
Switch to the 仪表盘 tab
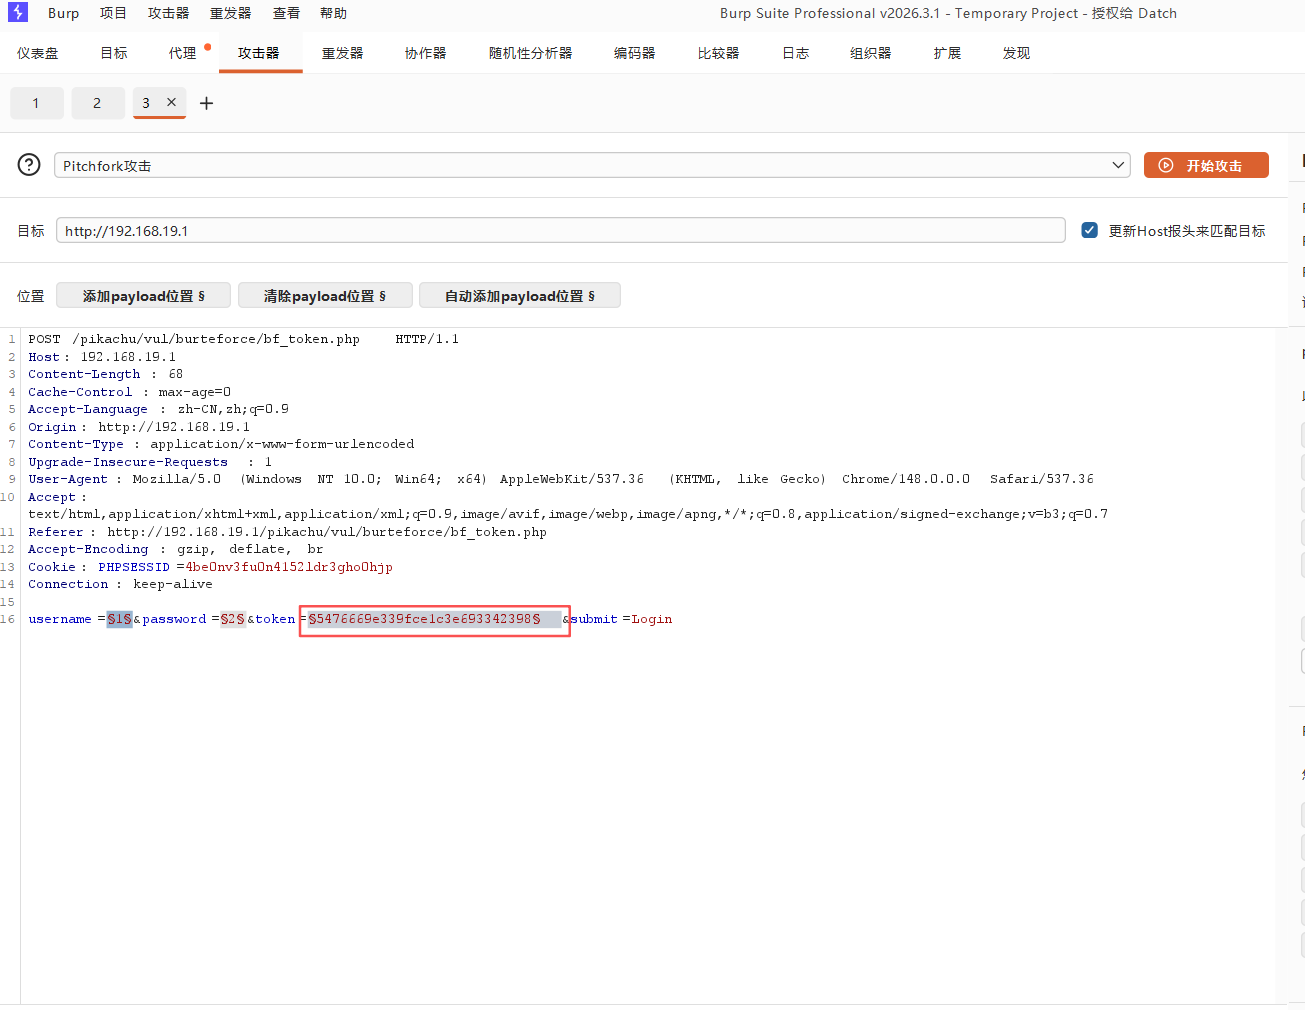coord(38,53)
